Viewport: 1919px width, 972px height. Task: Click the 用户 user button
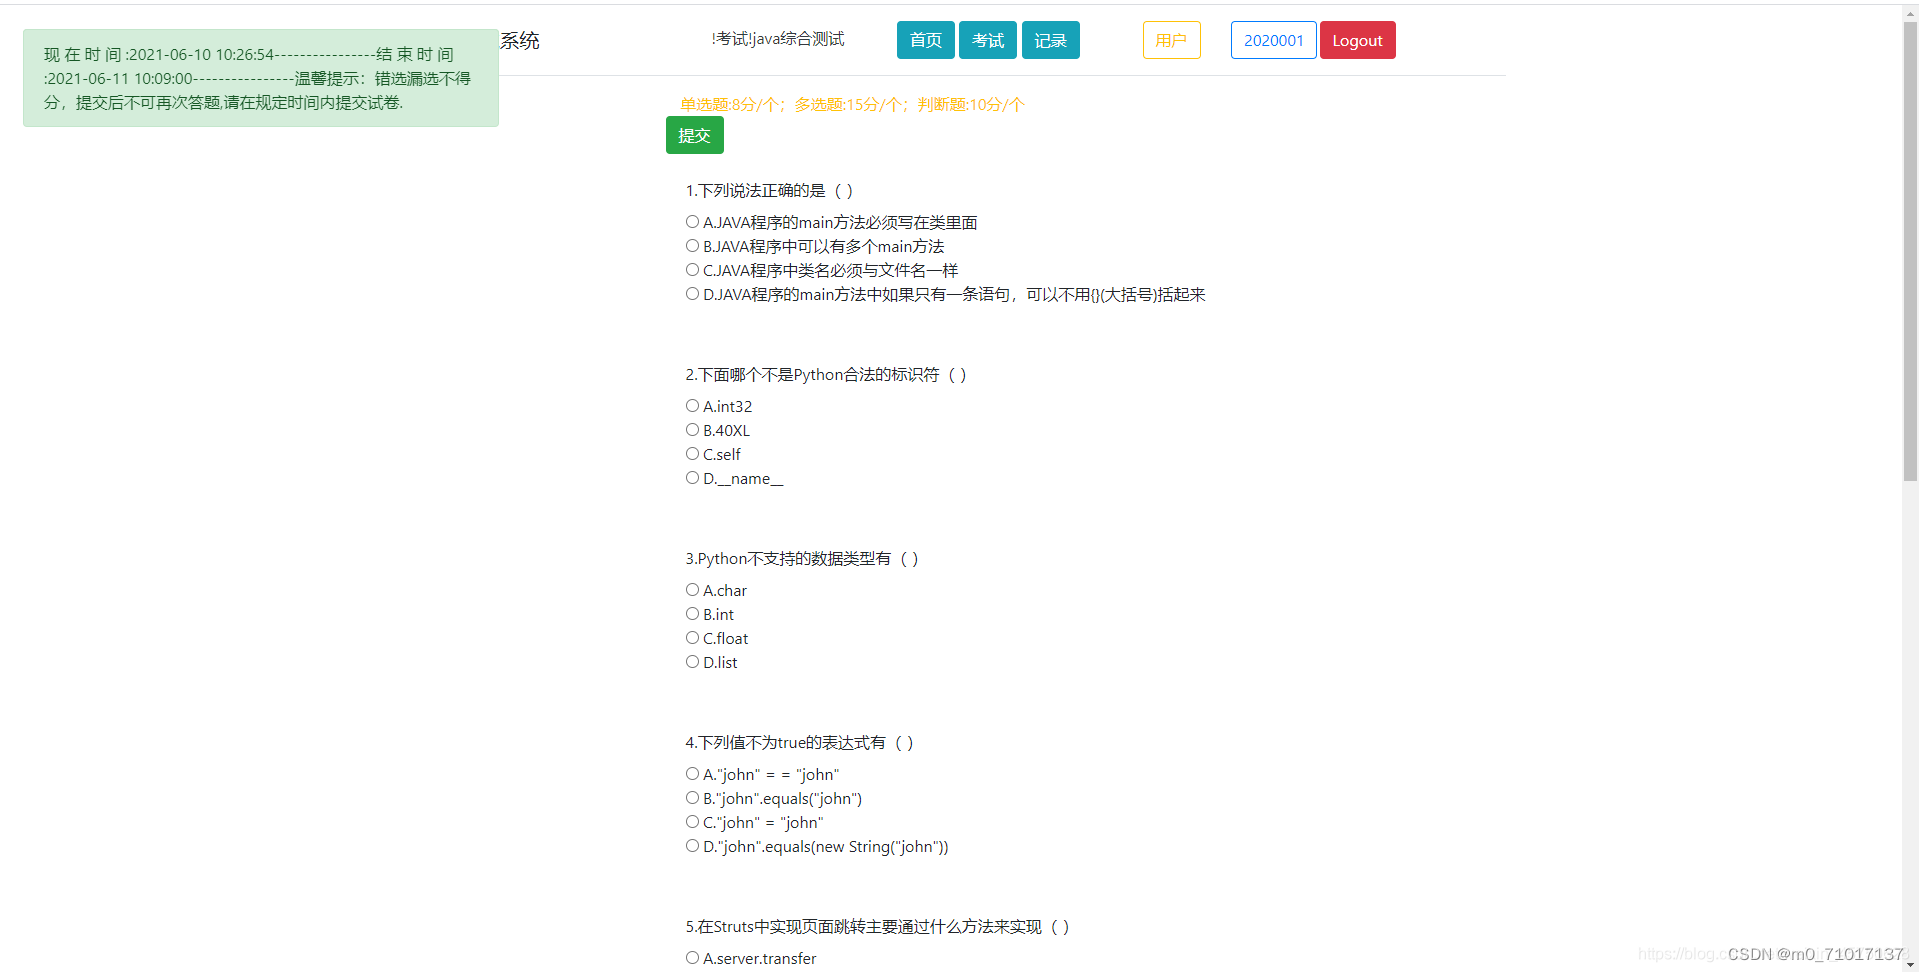tap(1171, 40)
